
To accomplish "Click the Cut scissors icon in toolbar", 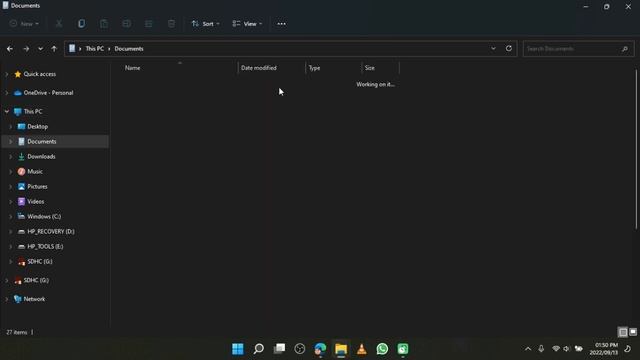I will pos(59,24).
